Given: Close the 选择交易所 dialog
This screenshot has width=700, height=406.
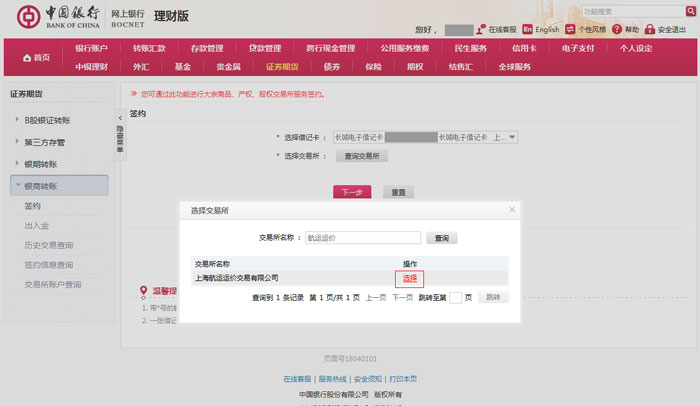Looking at the screenshot, I should tap(512, 210).
